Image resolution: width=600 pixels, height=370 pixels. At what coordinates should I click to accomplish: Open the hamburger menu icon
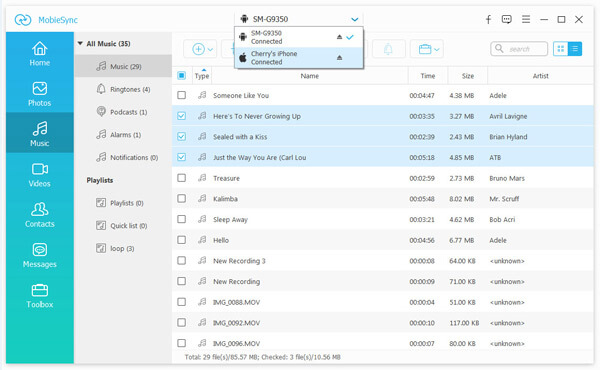(526, 19)
